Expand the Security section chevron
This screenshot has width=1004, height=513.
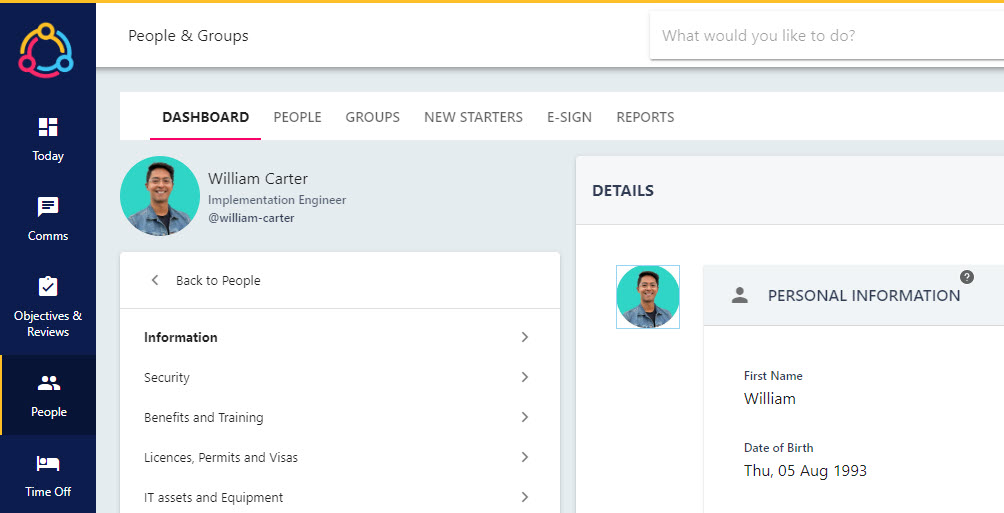tap(524, 377)
